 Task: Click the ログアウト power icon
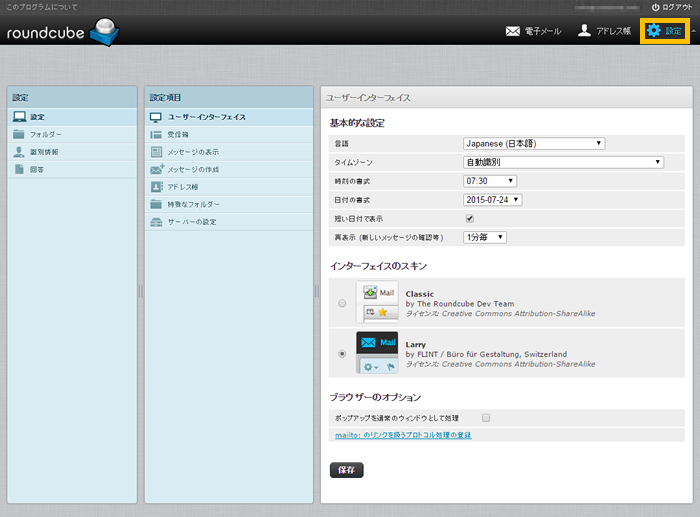[656, 7]
